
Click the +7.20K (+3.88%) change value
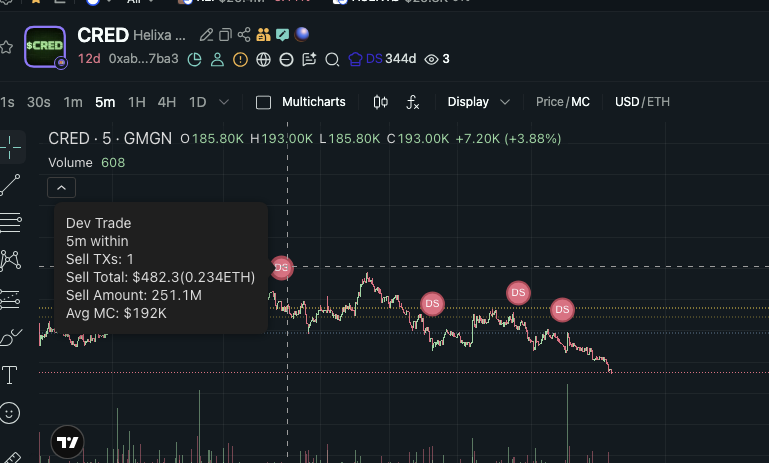click(x=508, y=139)
